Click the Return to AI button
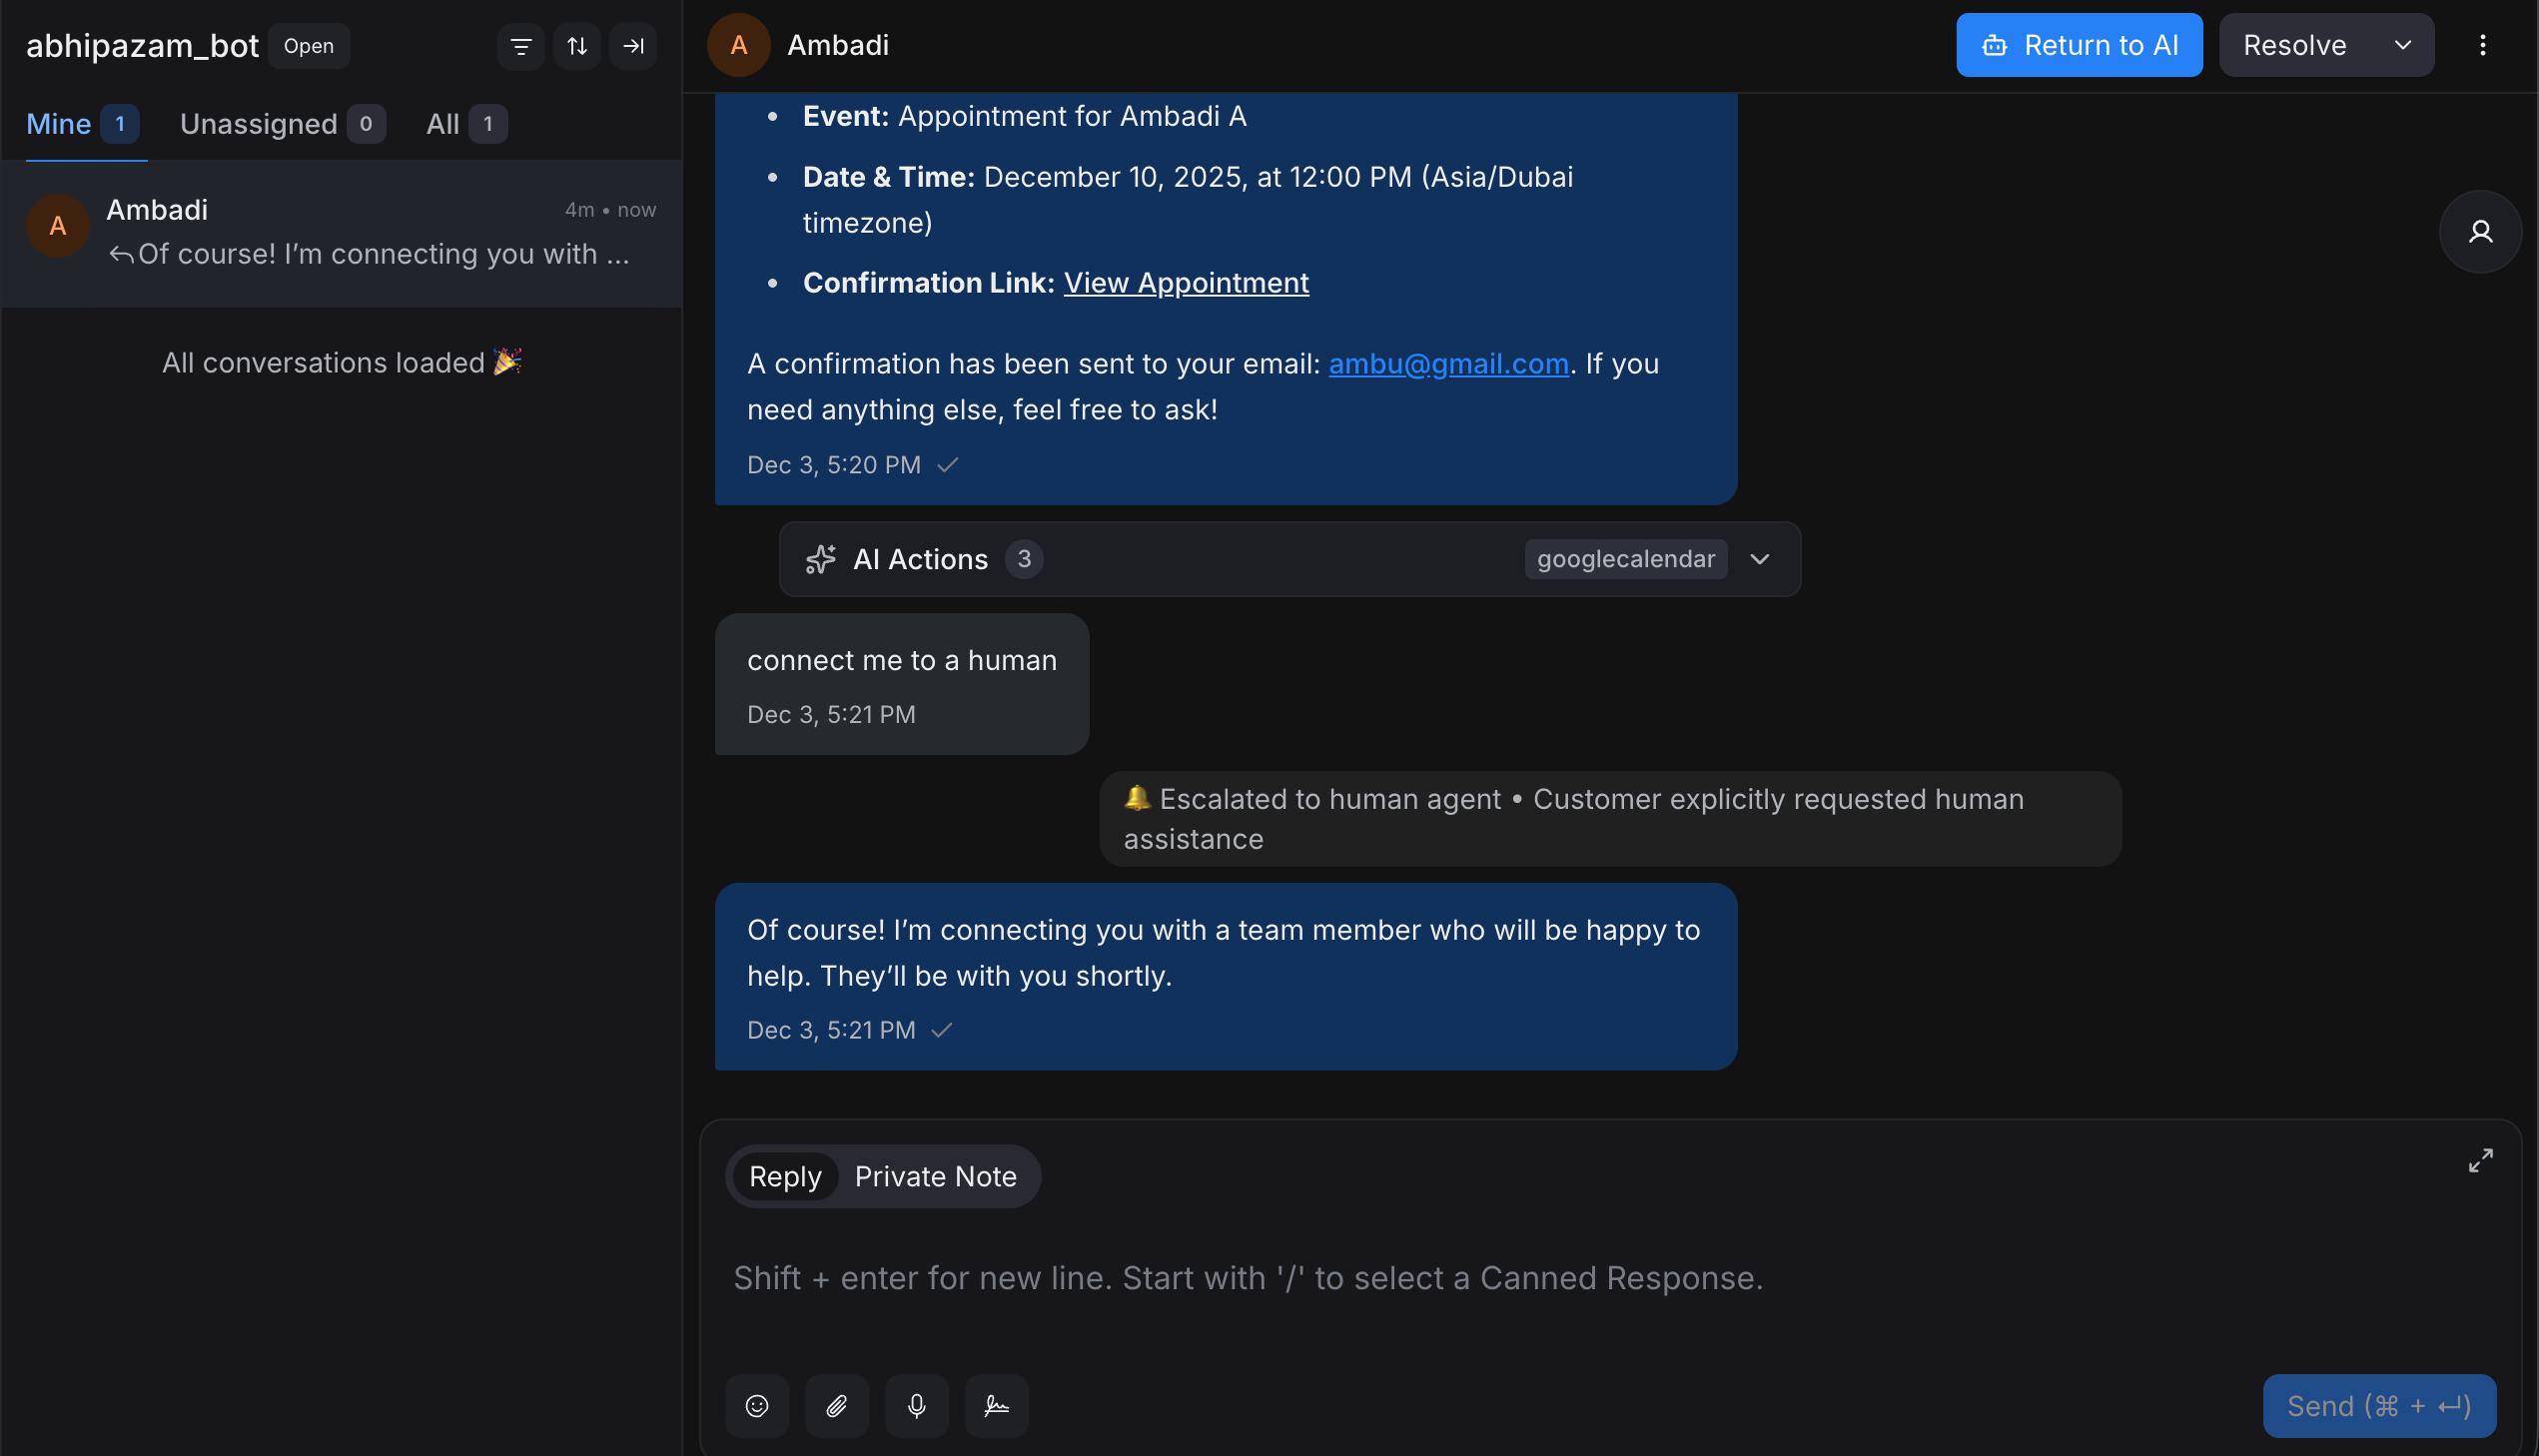The image size is (2539, 1456). [x=2079, y=44]
